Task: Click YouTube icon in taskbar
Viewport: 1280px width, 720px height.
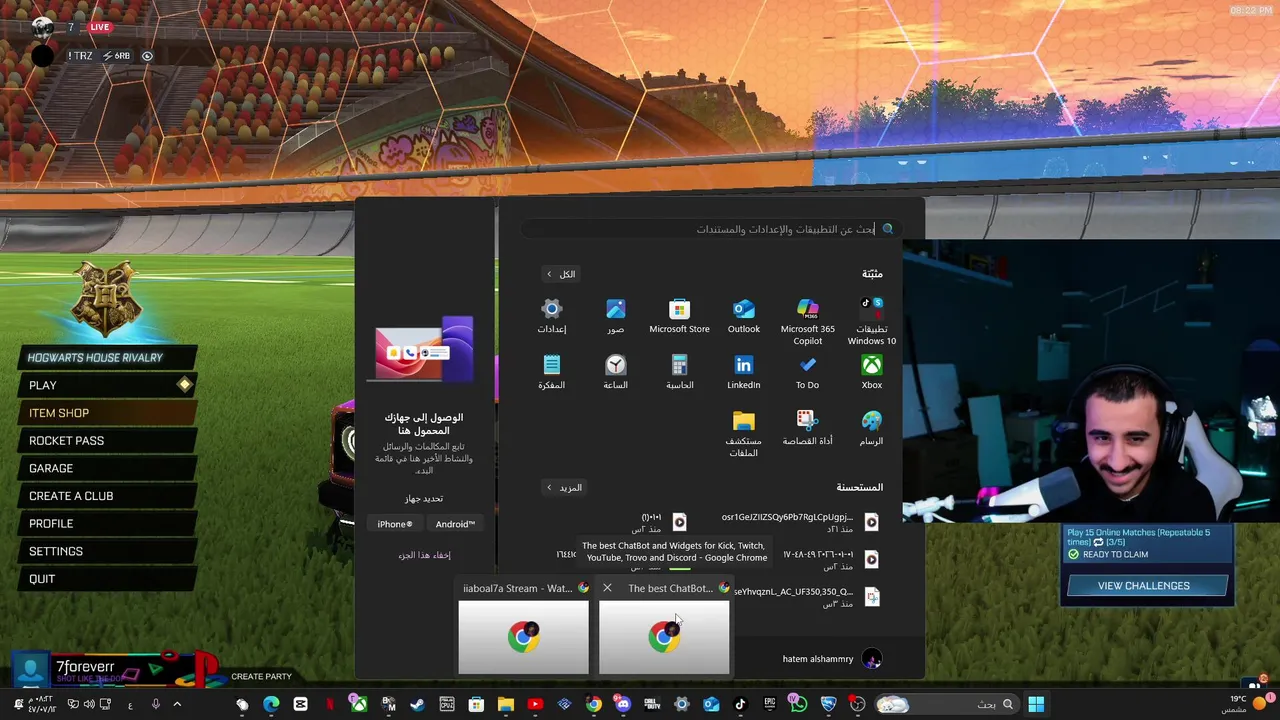Action: pos(535,705)
